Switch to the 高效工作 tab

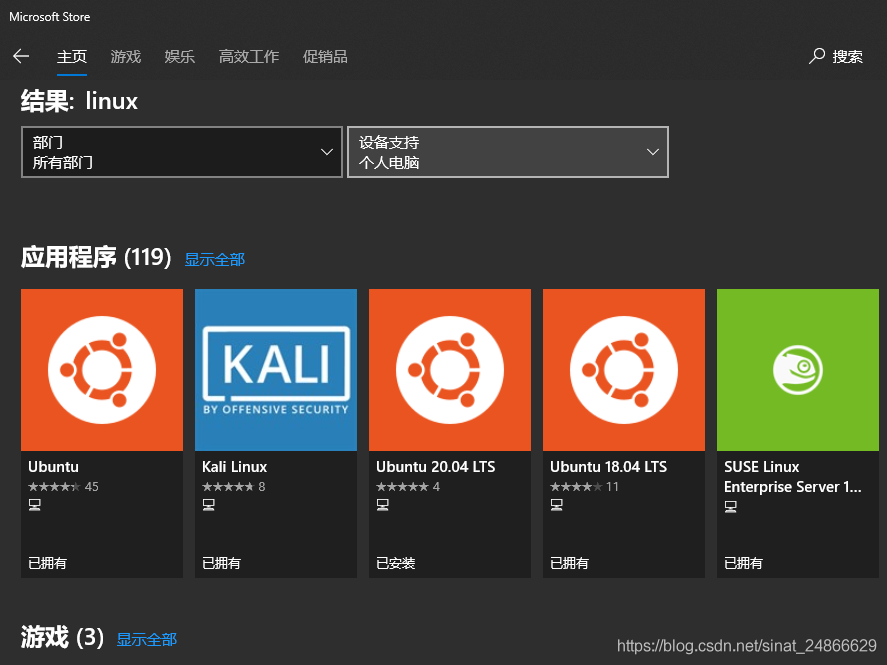(249, 57)
